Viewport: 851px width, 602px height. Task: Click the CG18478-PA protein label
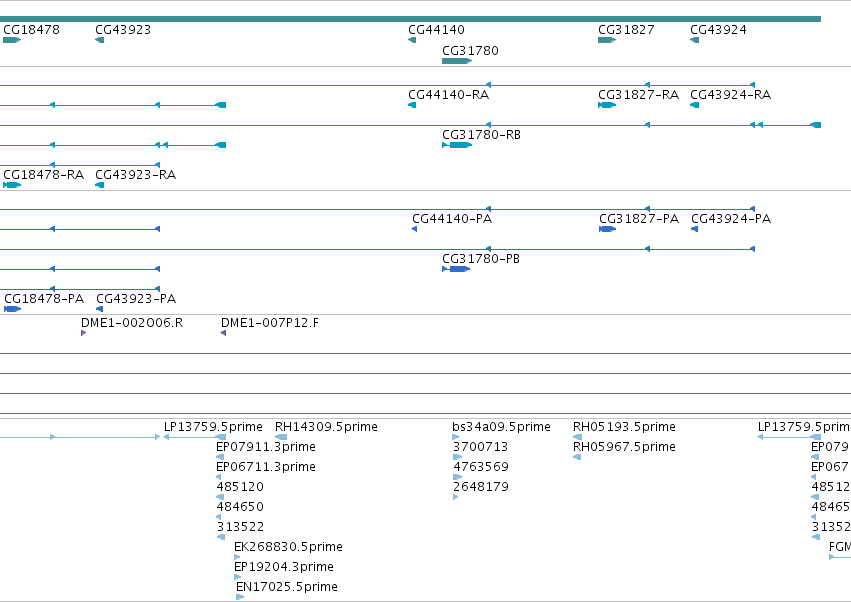point(44,299)
